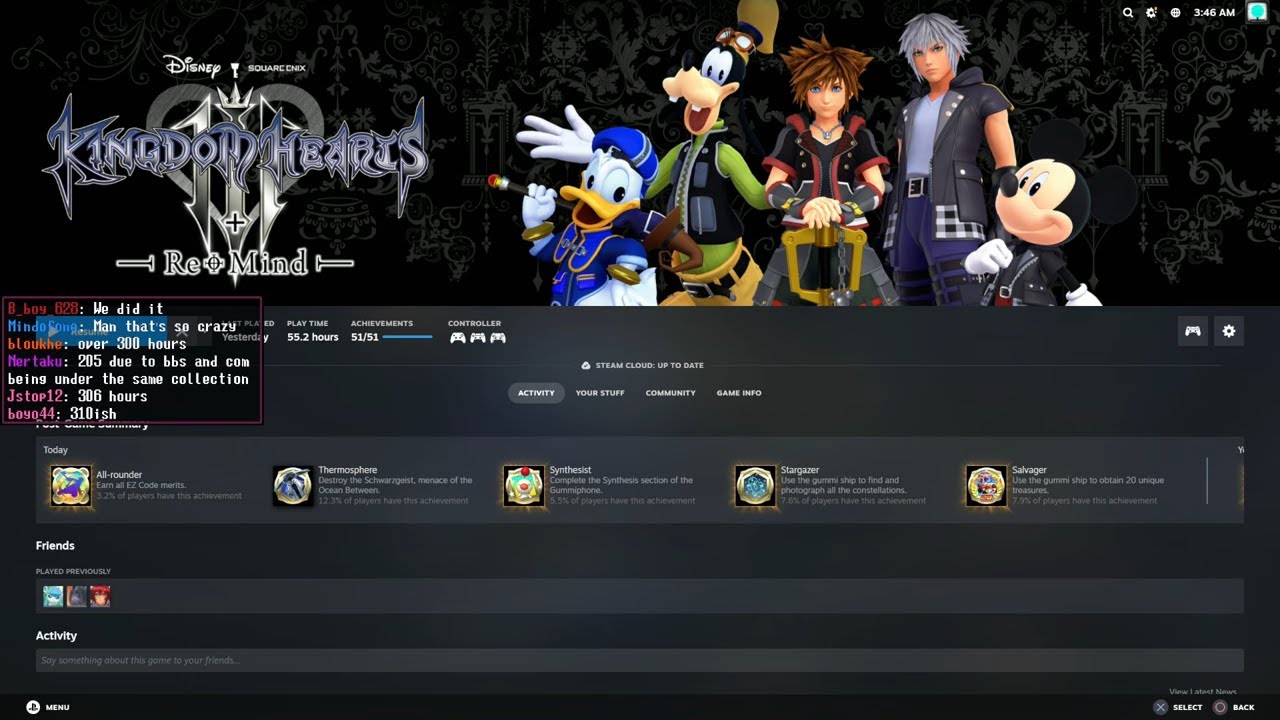Image resolution: width=1280 pixels, height=720 pixels.
Task: Click the Salvager achievement title
Action: tap(1029, 470)
